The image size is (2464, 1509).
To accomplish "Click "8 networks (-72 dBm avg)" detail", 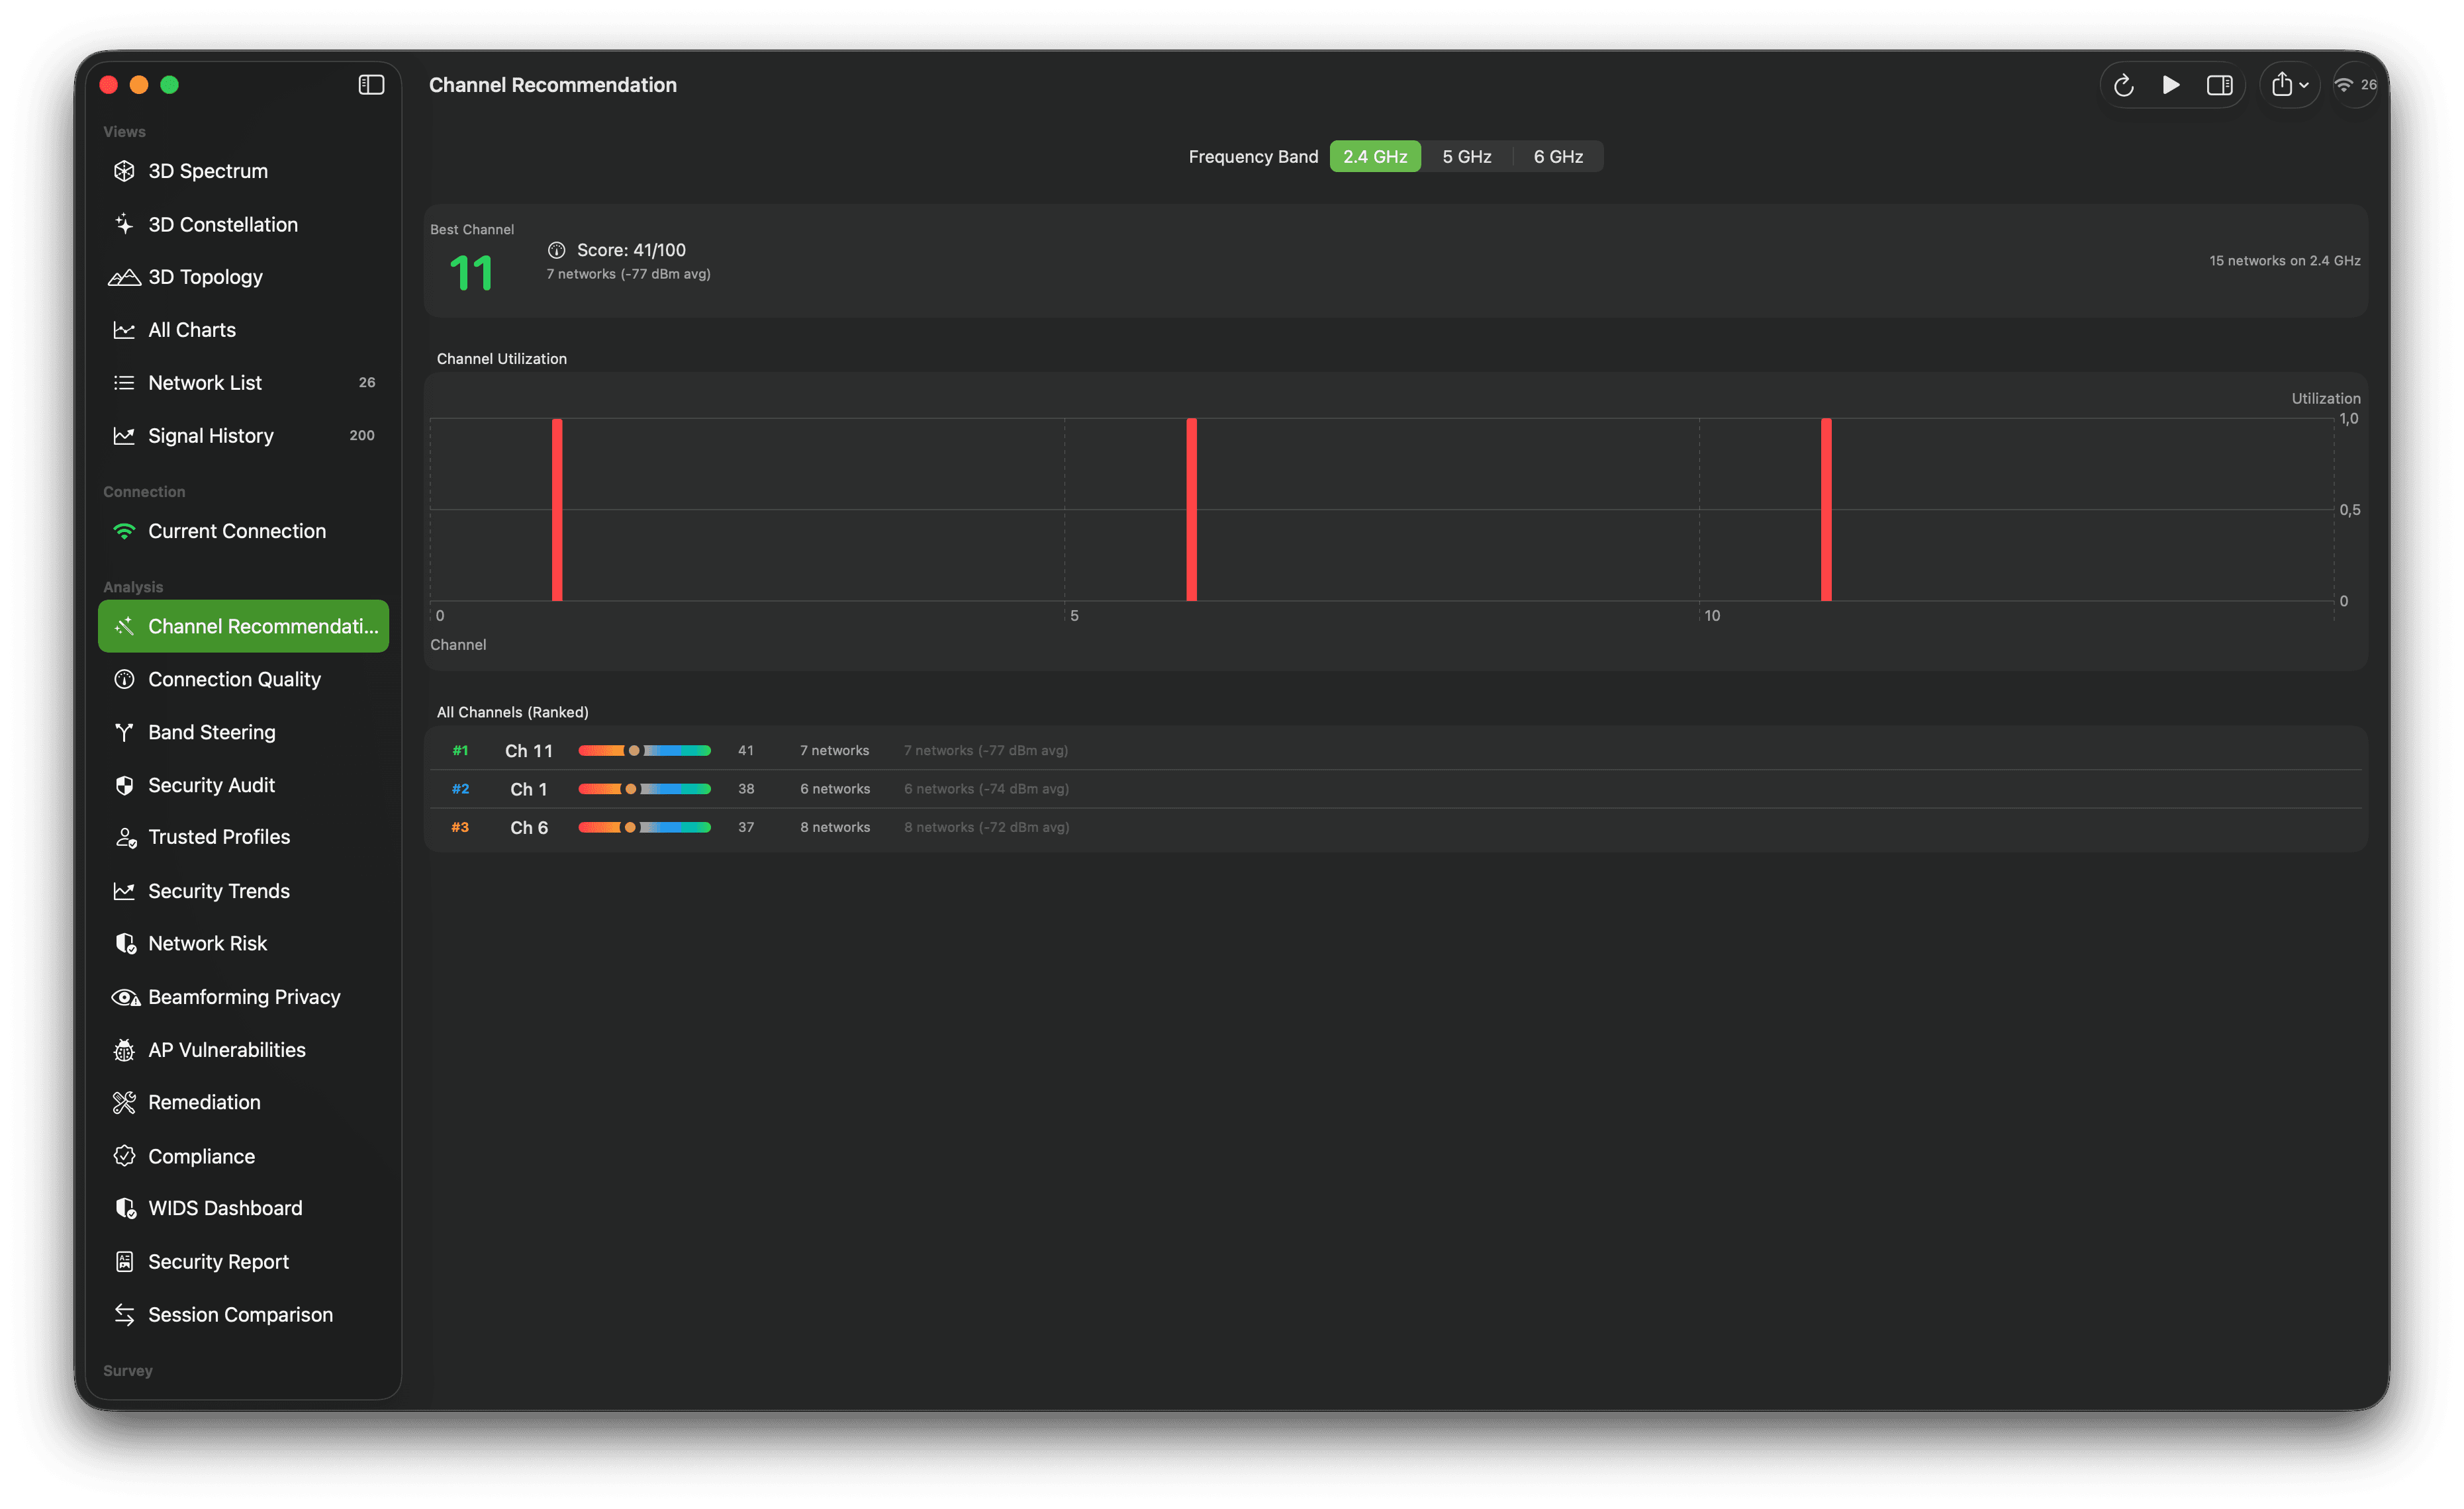I will pyautogui.click(x=986, y=827).
